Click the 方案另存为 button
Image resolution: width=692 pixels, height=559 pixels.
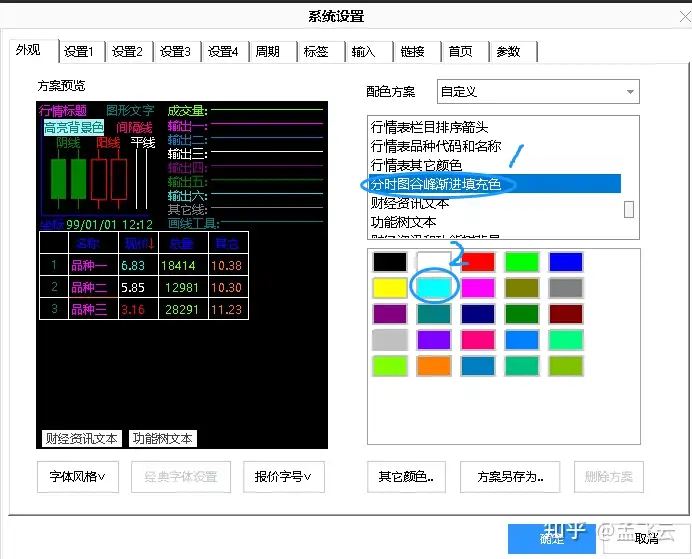click(x=510, y=476)
